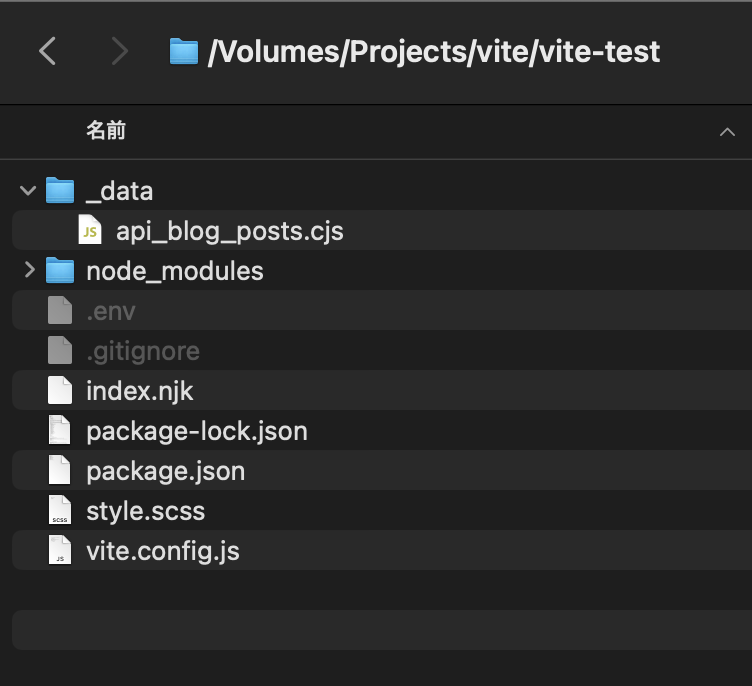Select the index.njk file name

tap(140, 391)
